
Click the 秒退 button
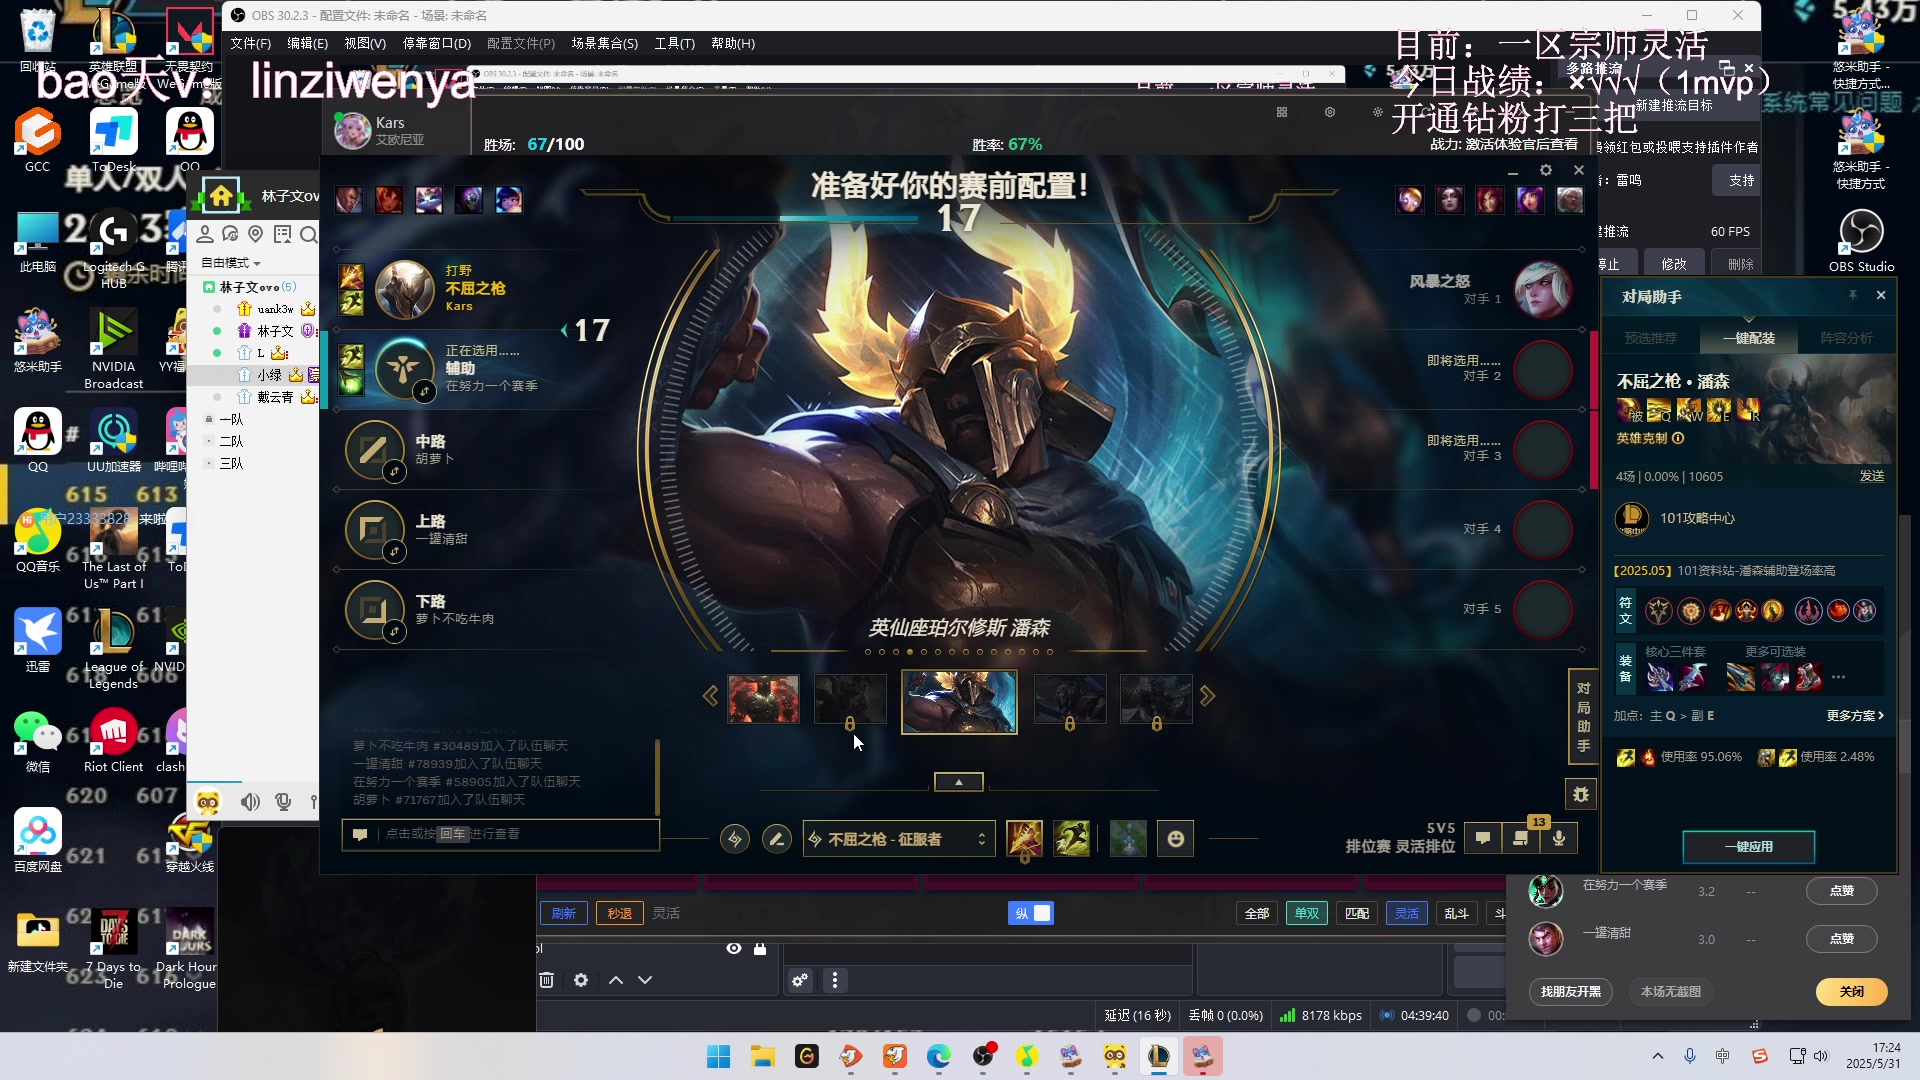point(620,913)
